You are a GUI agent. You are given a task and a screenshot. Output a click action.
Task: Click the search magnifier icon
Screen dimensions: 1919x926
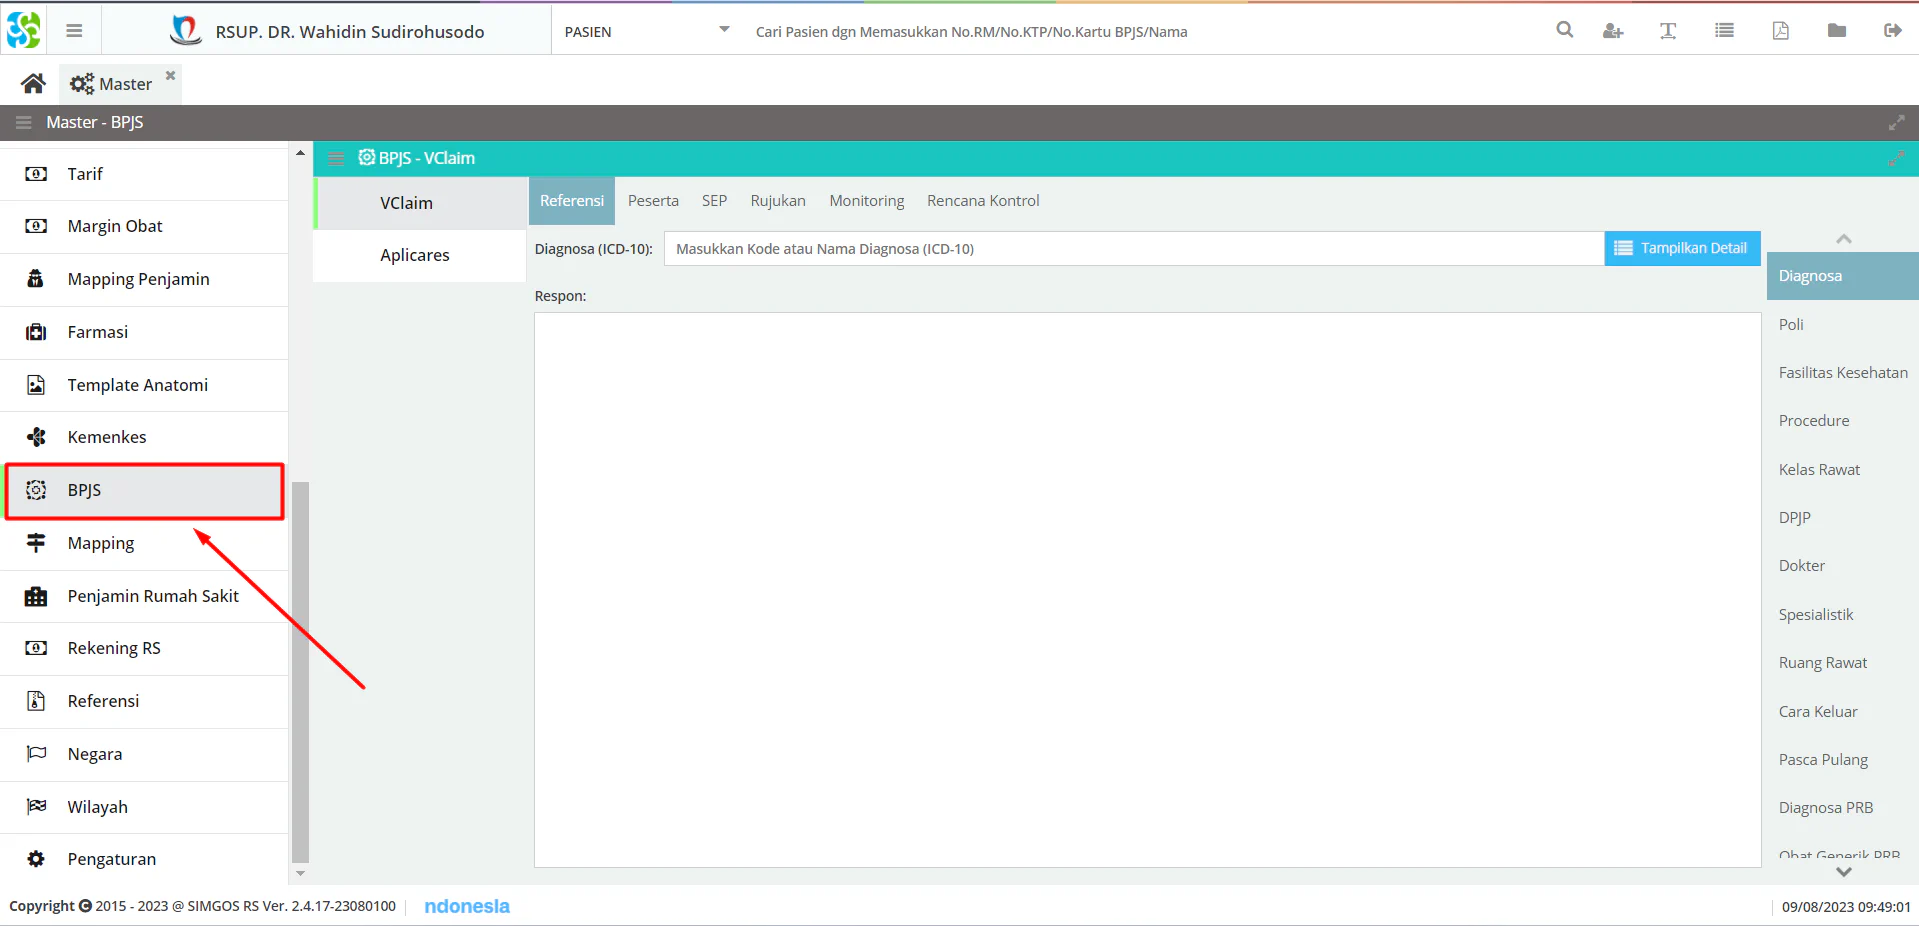click(x=1565, y=30)
